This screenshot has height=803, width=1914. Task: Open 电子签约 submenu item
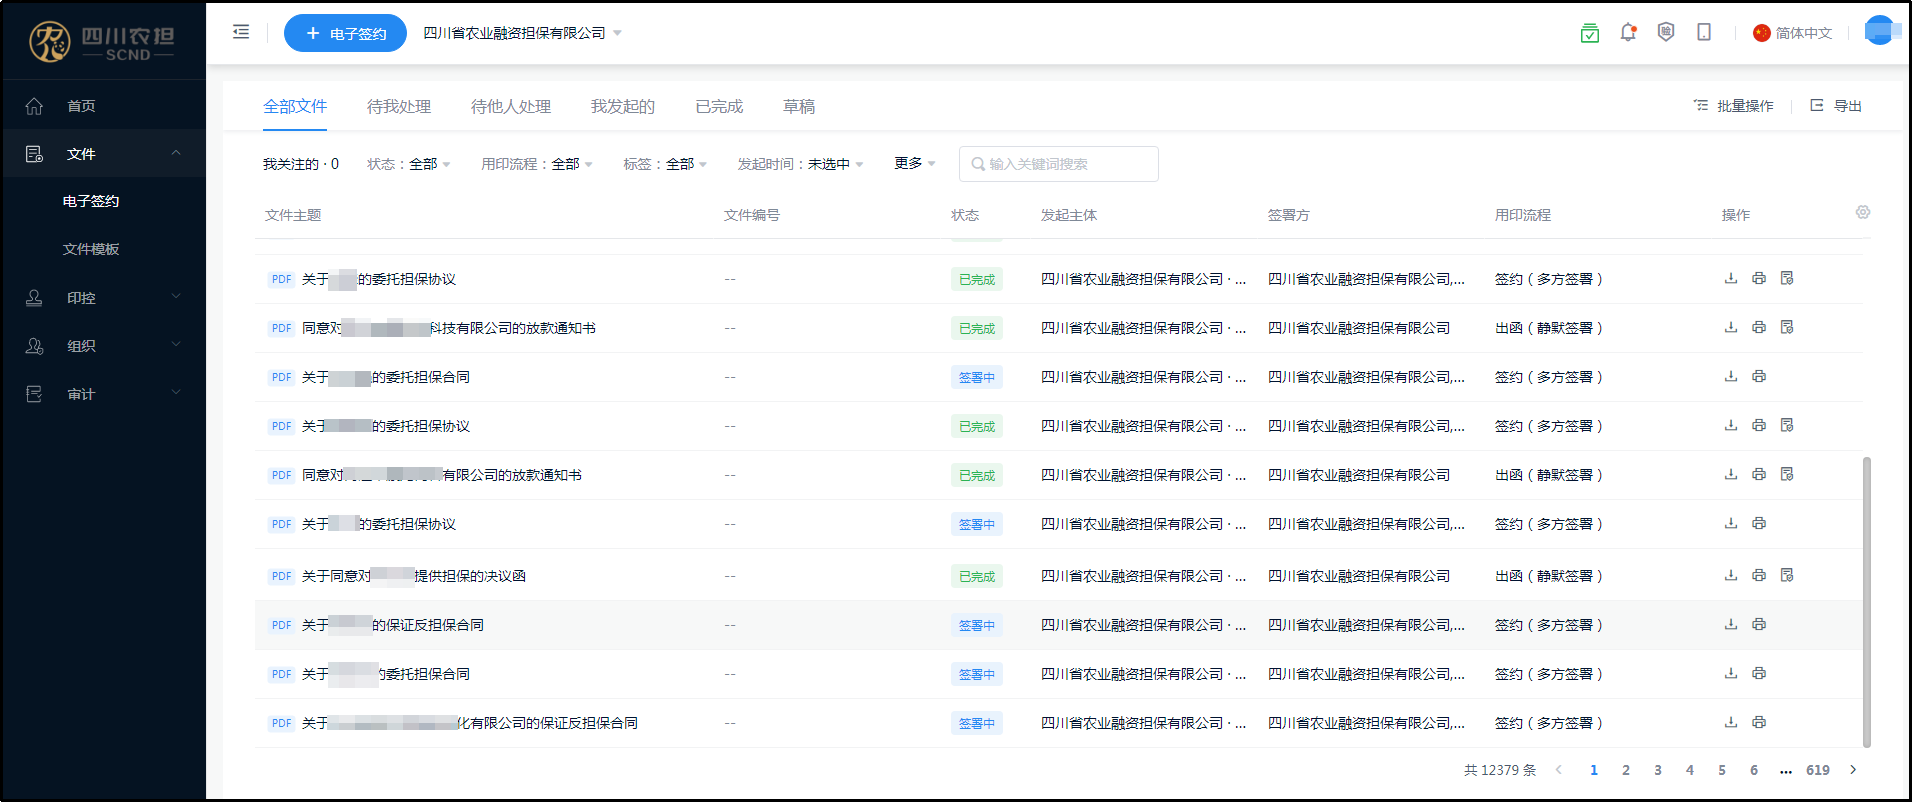point(91,201)
